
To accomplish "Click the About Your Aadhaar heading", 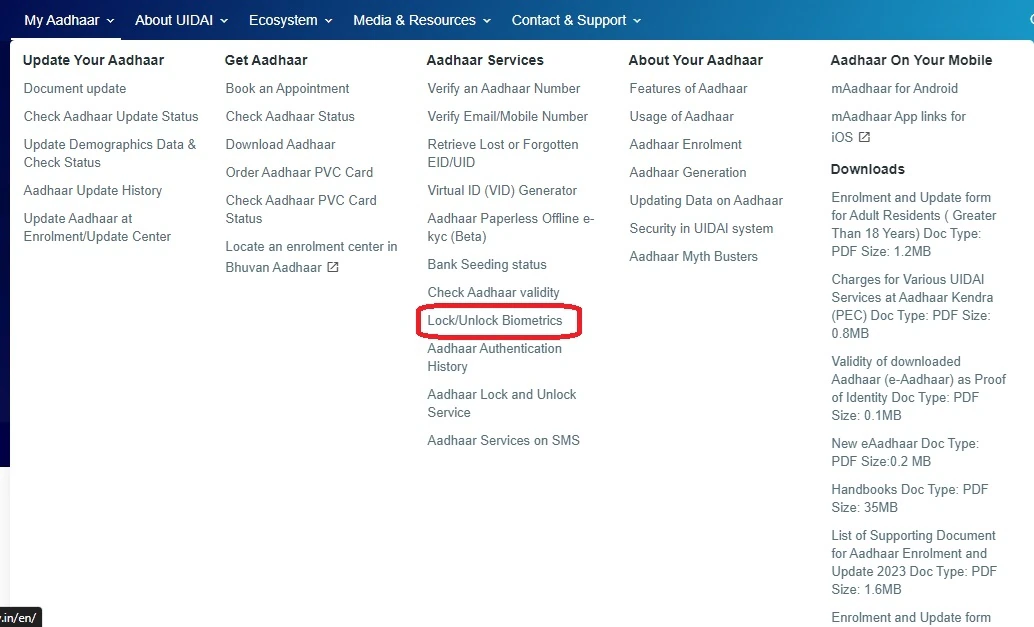I will tap(695, 60).
